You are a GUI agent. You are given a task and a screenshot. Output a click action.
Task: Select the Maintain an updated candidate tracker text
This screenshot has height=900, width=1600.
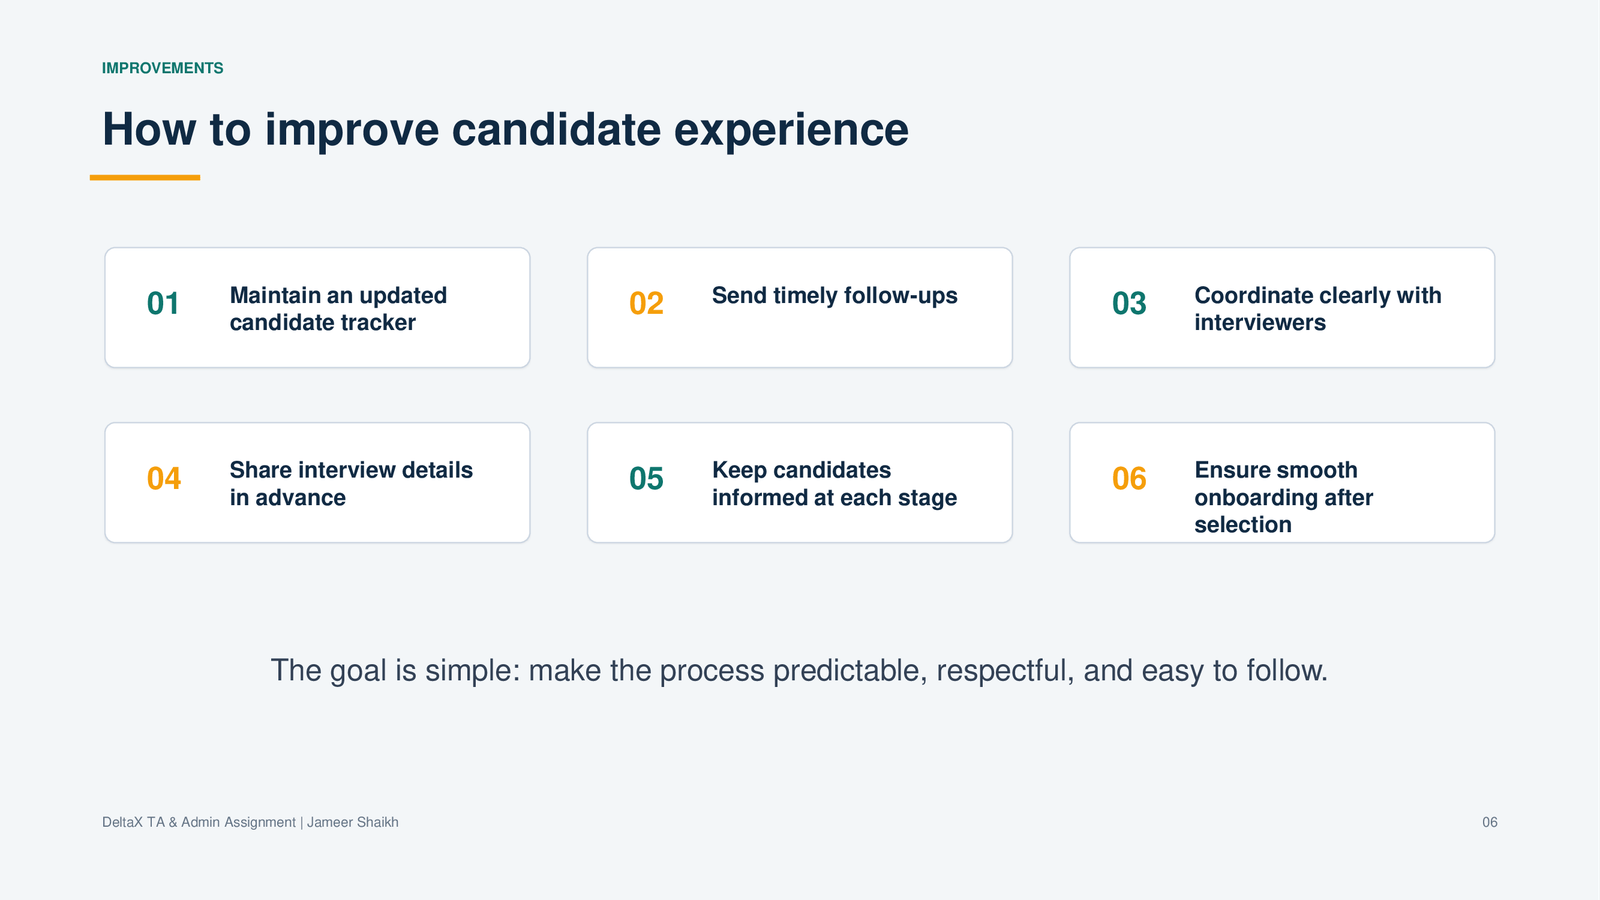tap(338, 309)
